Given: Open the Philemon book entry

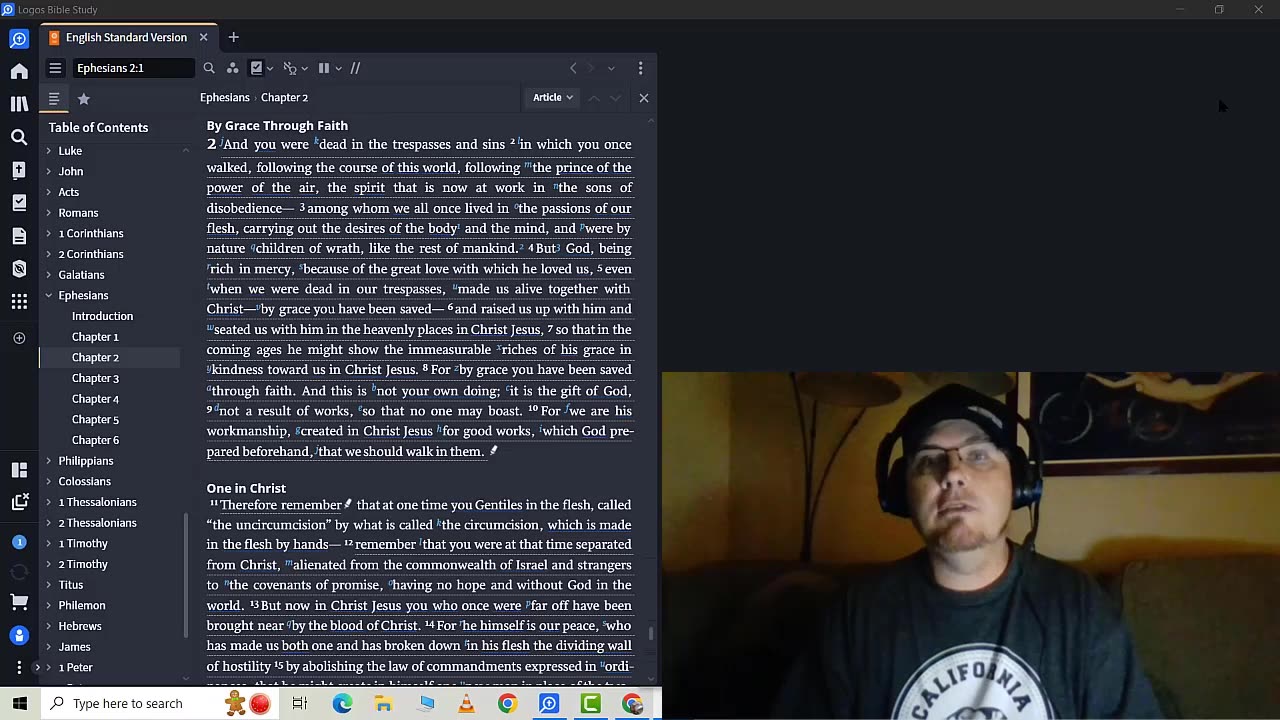Looking at the screenshot, I should [81, 605].
